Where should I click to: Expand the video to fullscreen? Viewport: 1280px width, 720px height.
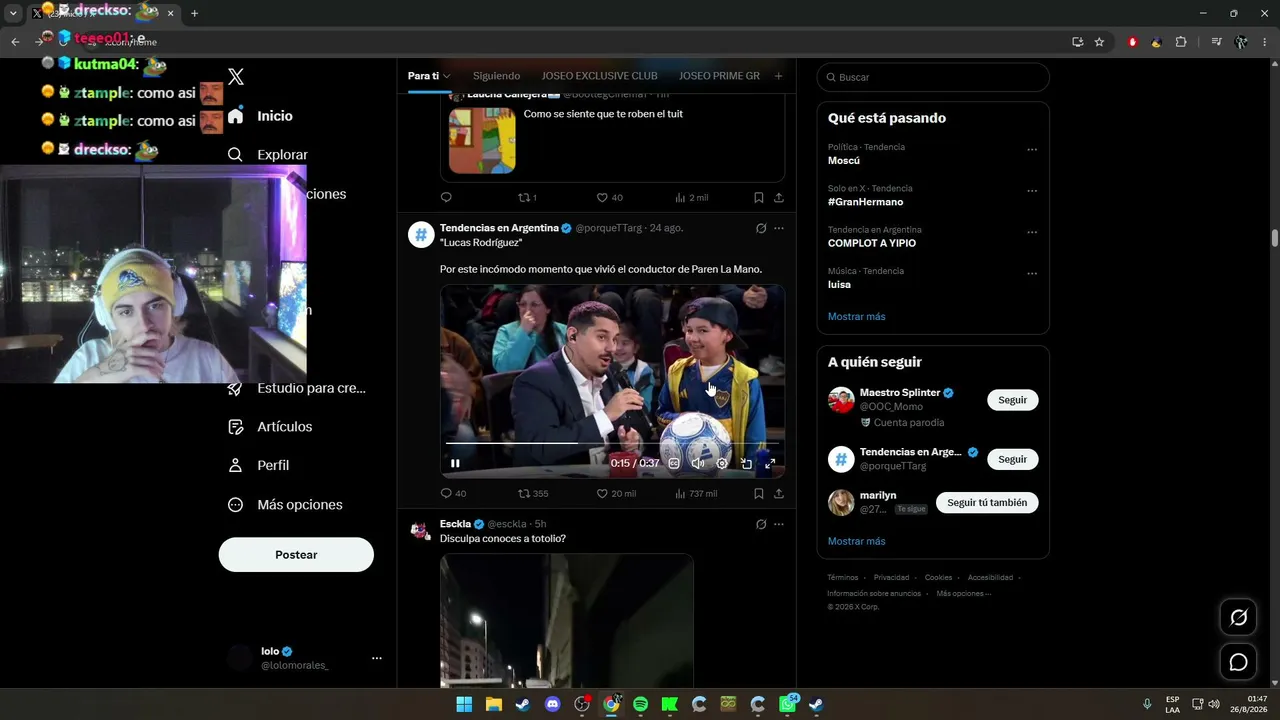pyautogui.click(x=770, y=463)
